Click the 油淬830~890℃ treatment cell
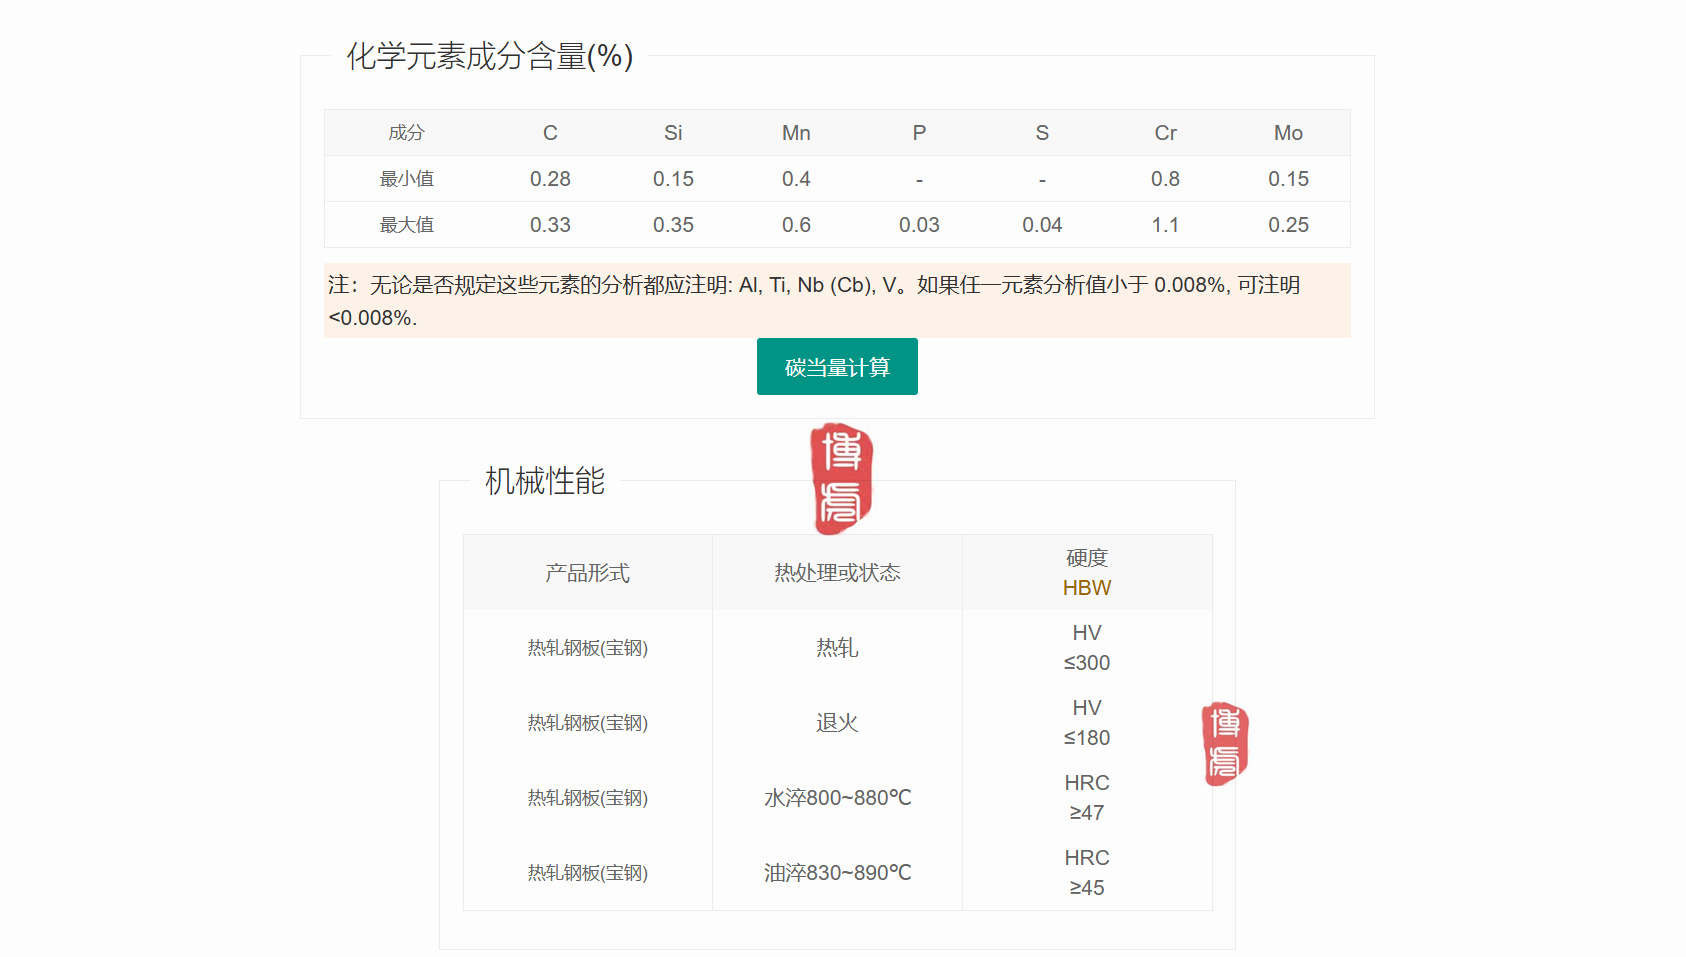 pos(837,873)
